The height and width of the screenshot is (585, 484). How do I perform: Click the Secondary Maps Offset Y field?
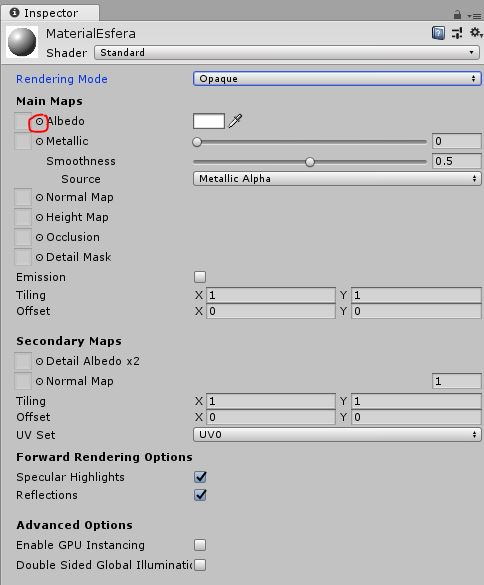[416, 417]
